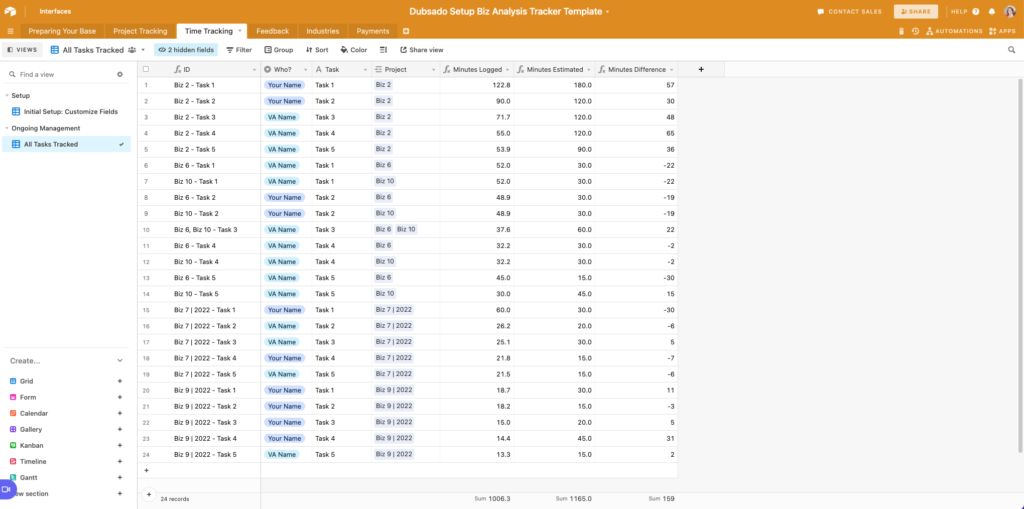Switch to Payments tab
Image resolution: width=1024 pixels, height=509 pixels.
(x=373, y=31)
